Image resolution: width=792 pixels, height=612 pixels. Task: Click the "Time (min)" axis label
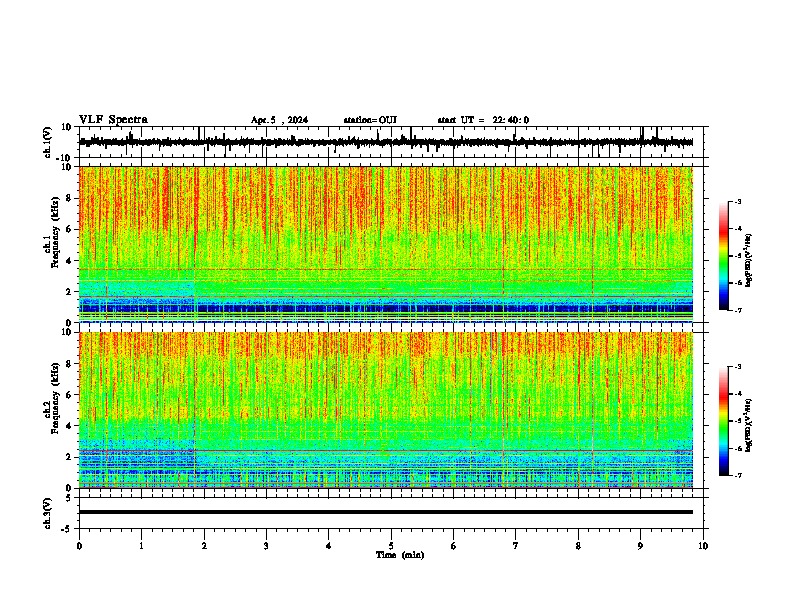(400, 555)
